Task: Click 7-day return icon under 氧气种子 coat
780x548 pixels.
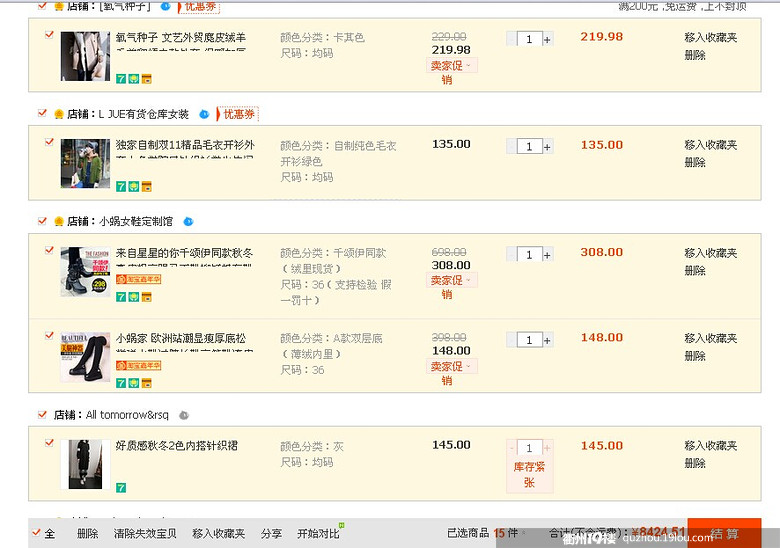Action: [121, 79]
